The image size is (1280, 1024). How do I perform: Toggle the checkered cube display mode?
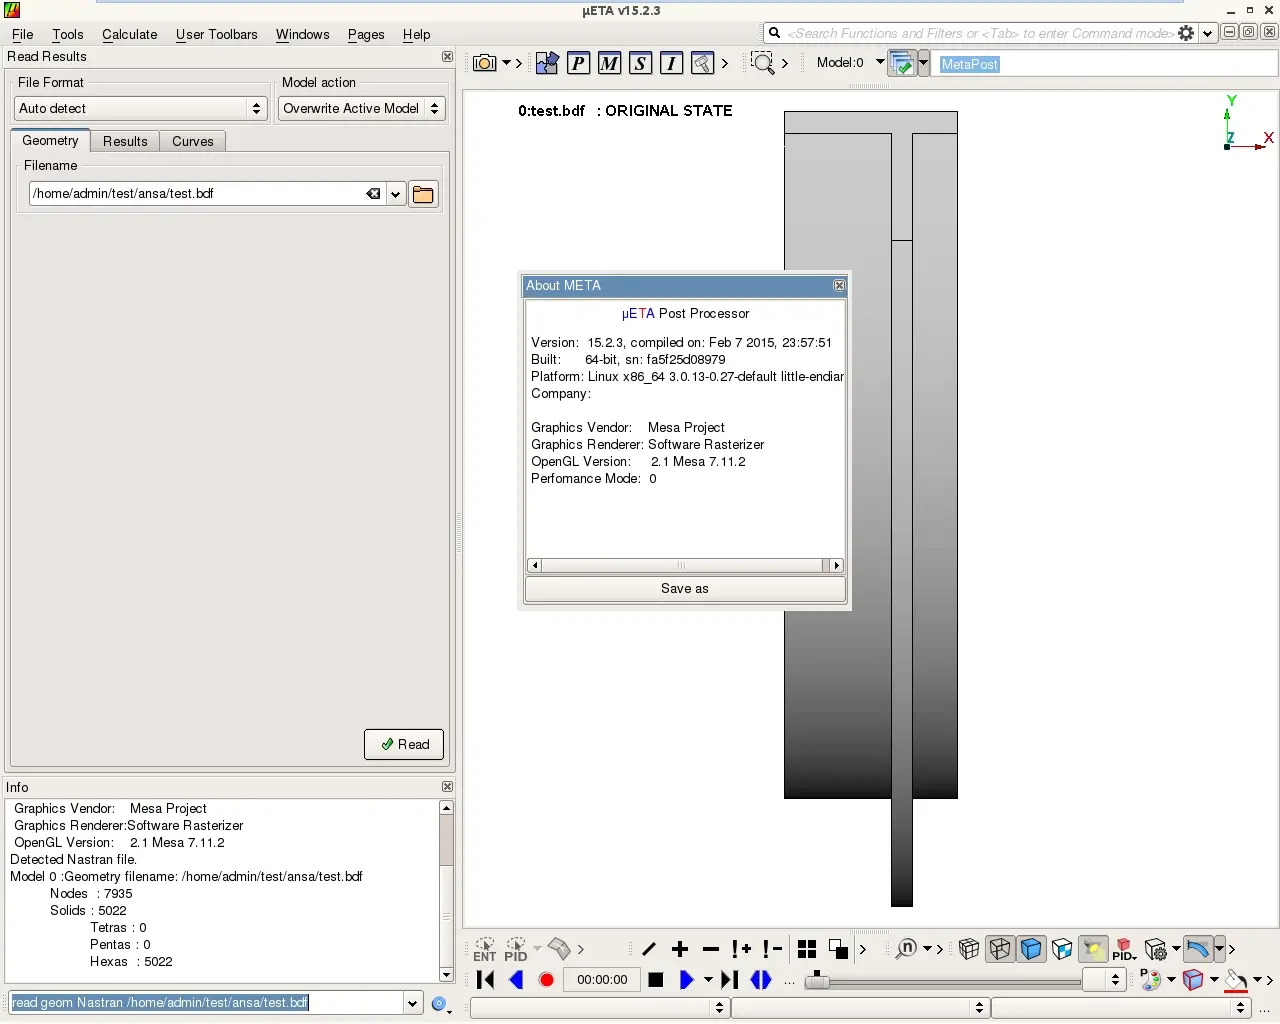point(1062,949)
